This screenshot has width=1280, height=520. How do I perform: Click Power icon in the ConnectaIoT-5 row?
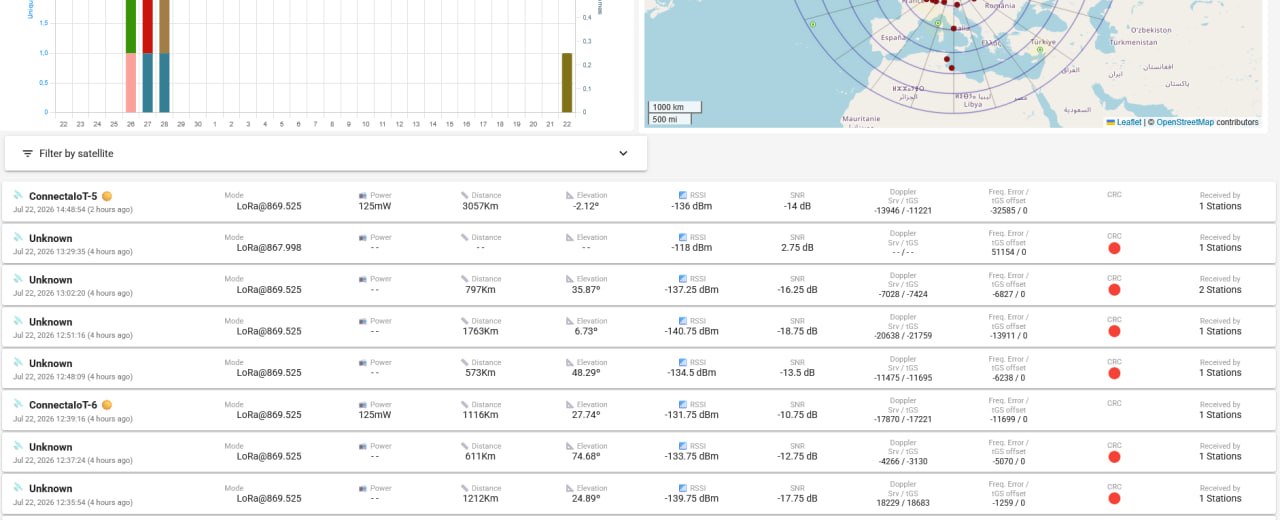pyautogui.click(x=363, y=195)
